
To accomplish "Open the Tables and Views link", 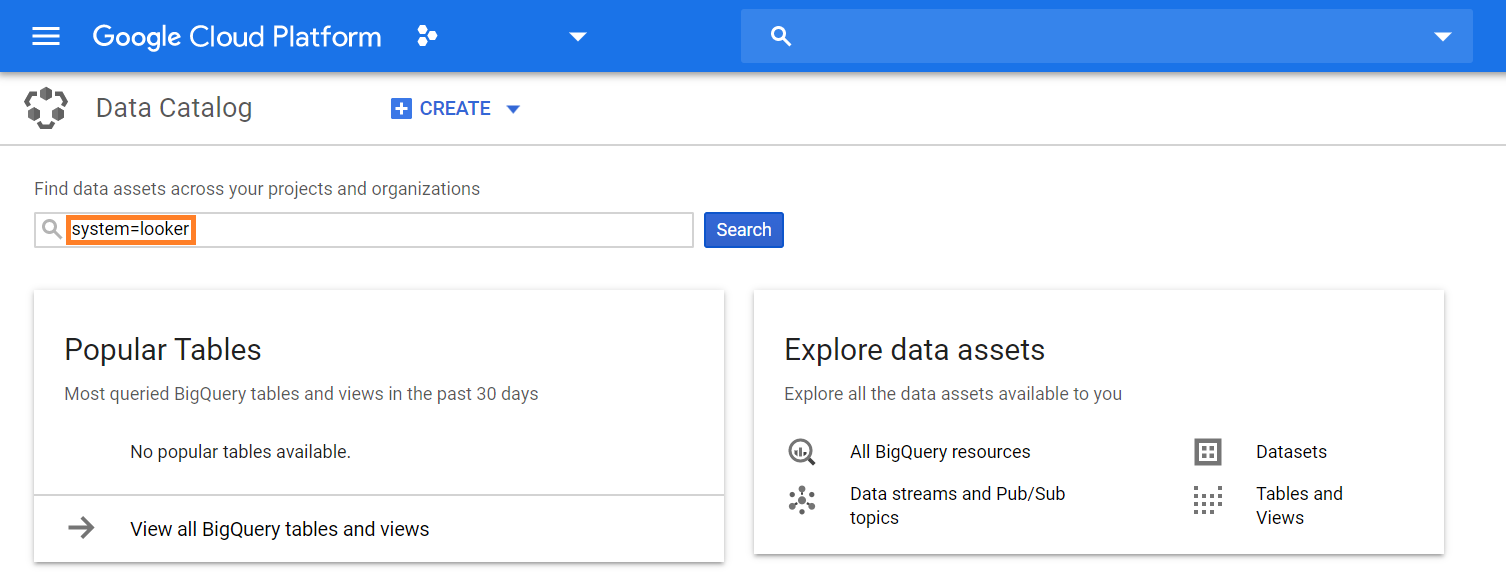I will tap(1299, 506).
